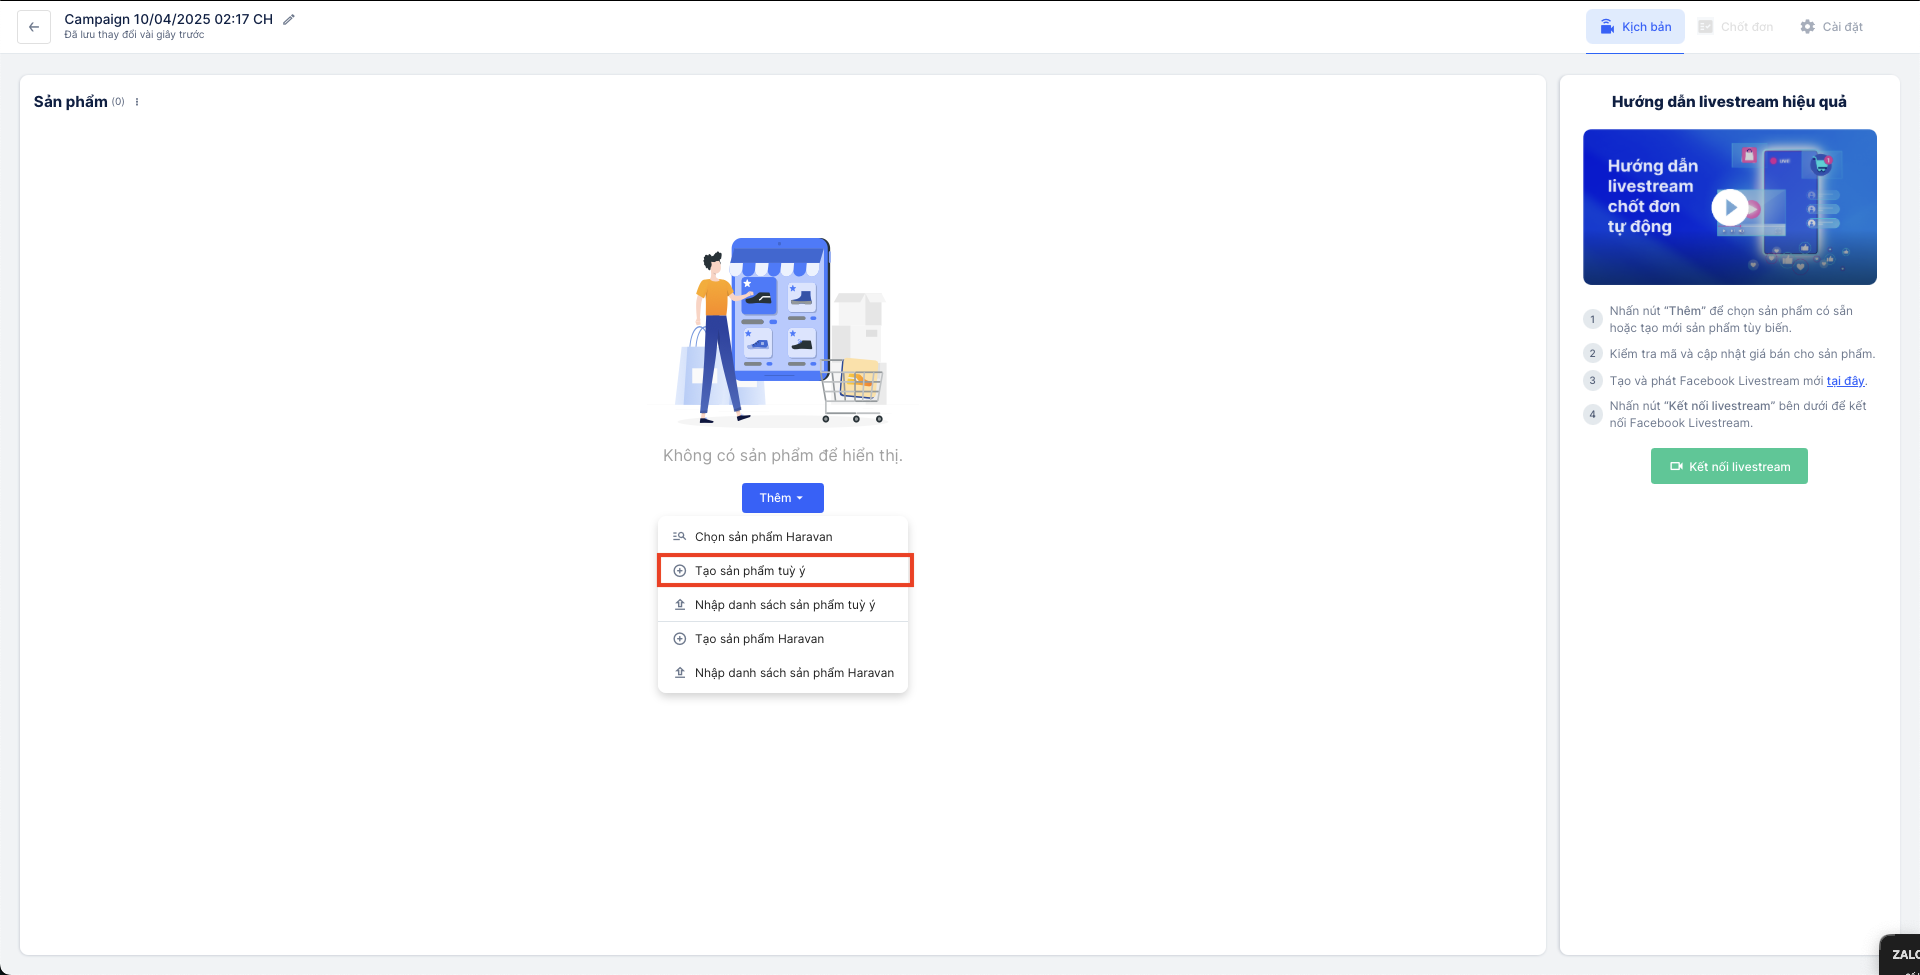
Task: Open the Kịch bản tab
Action: click(x=1635, y=27)
